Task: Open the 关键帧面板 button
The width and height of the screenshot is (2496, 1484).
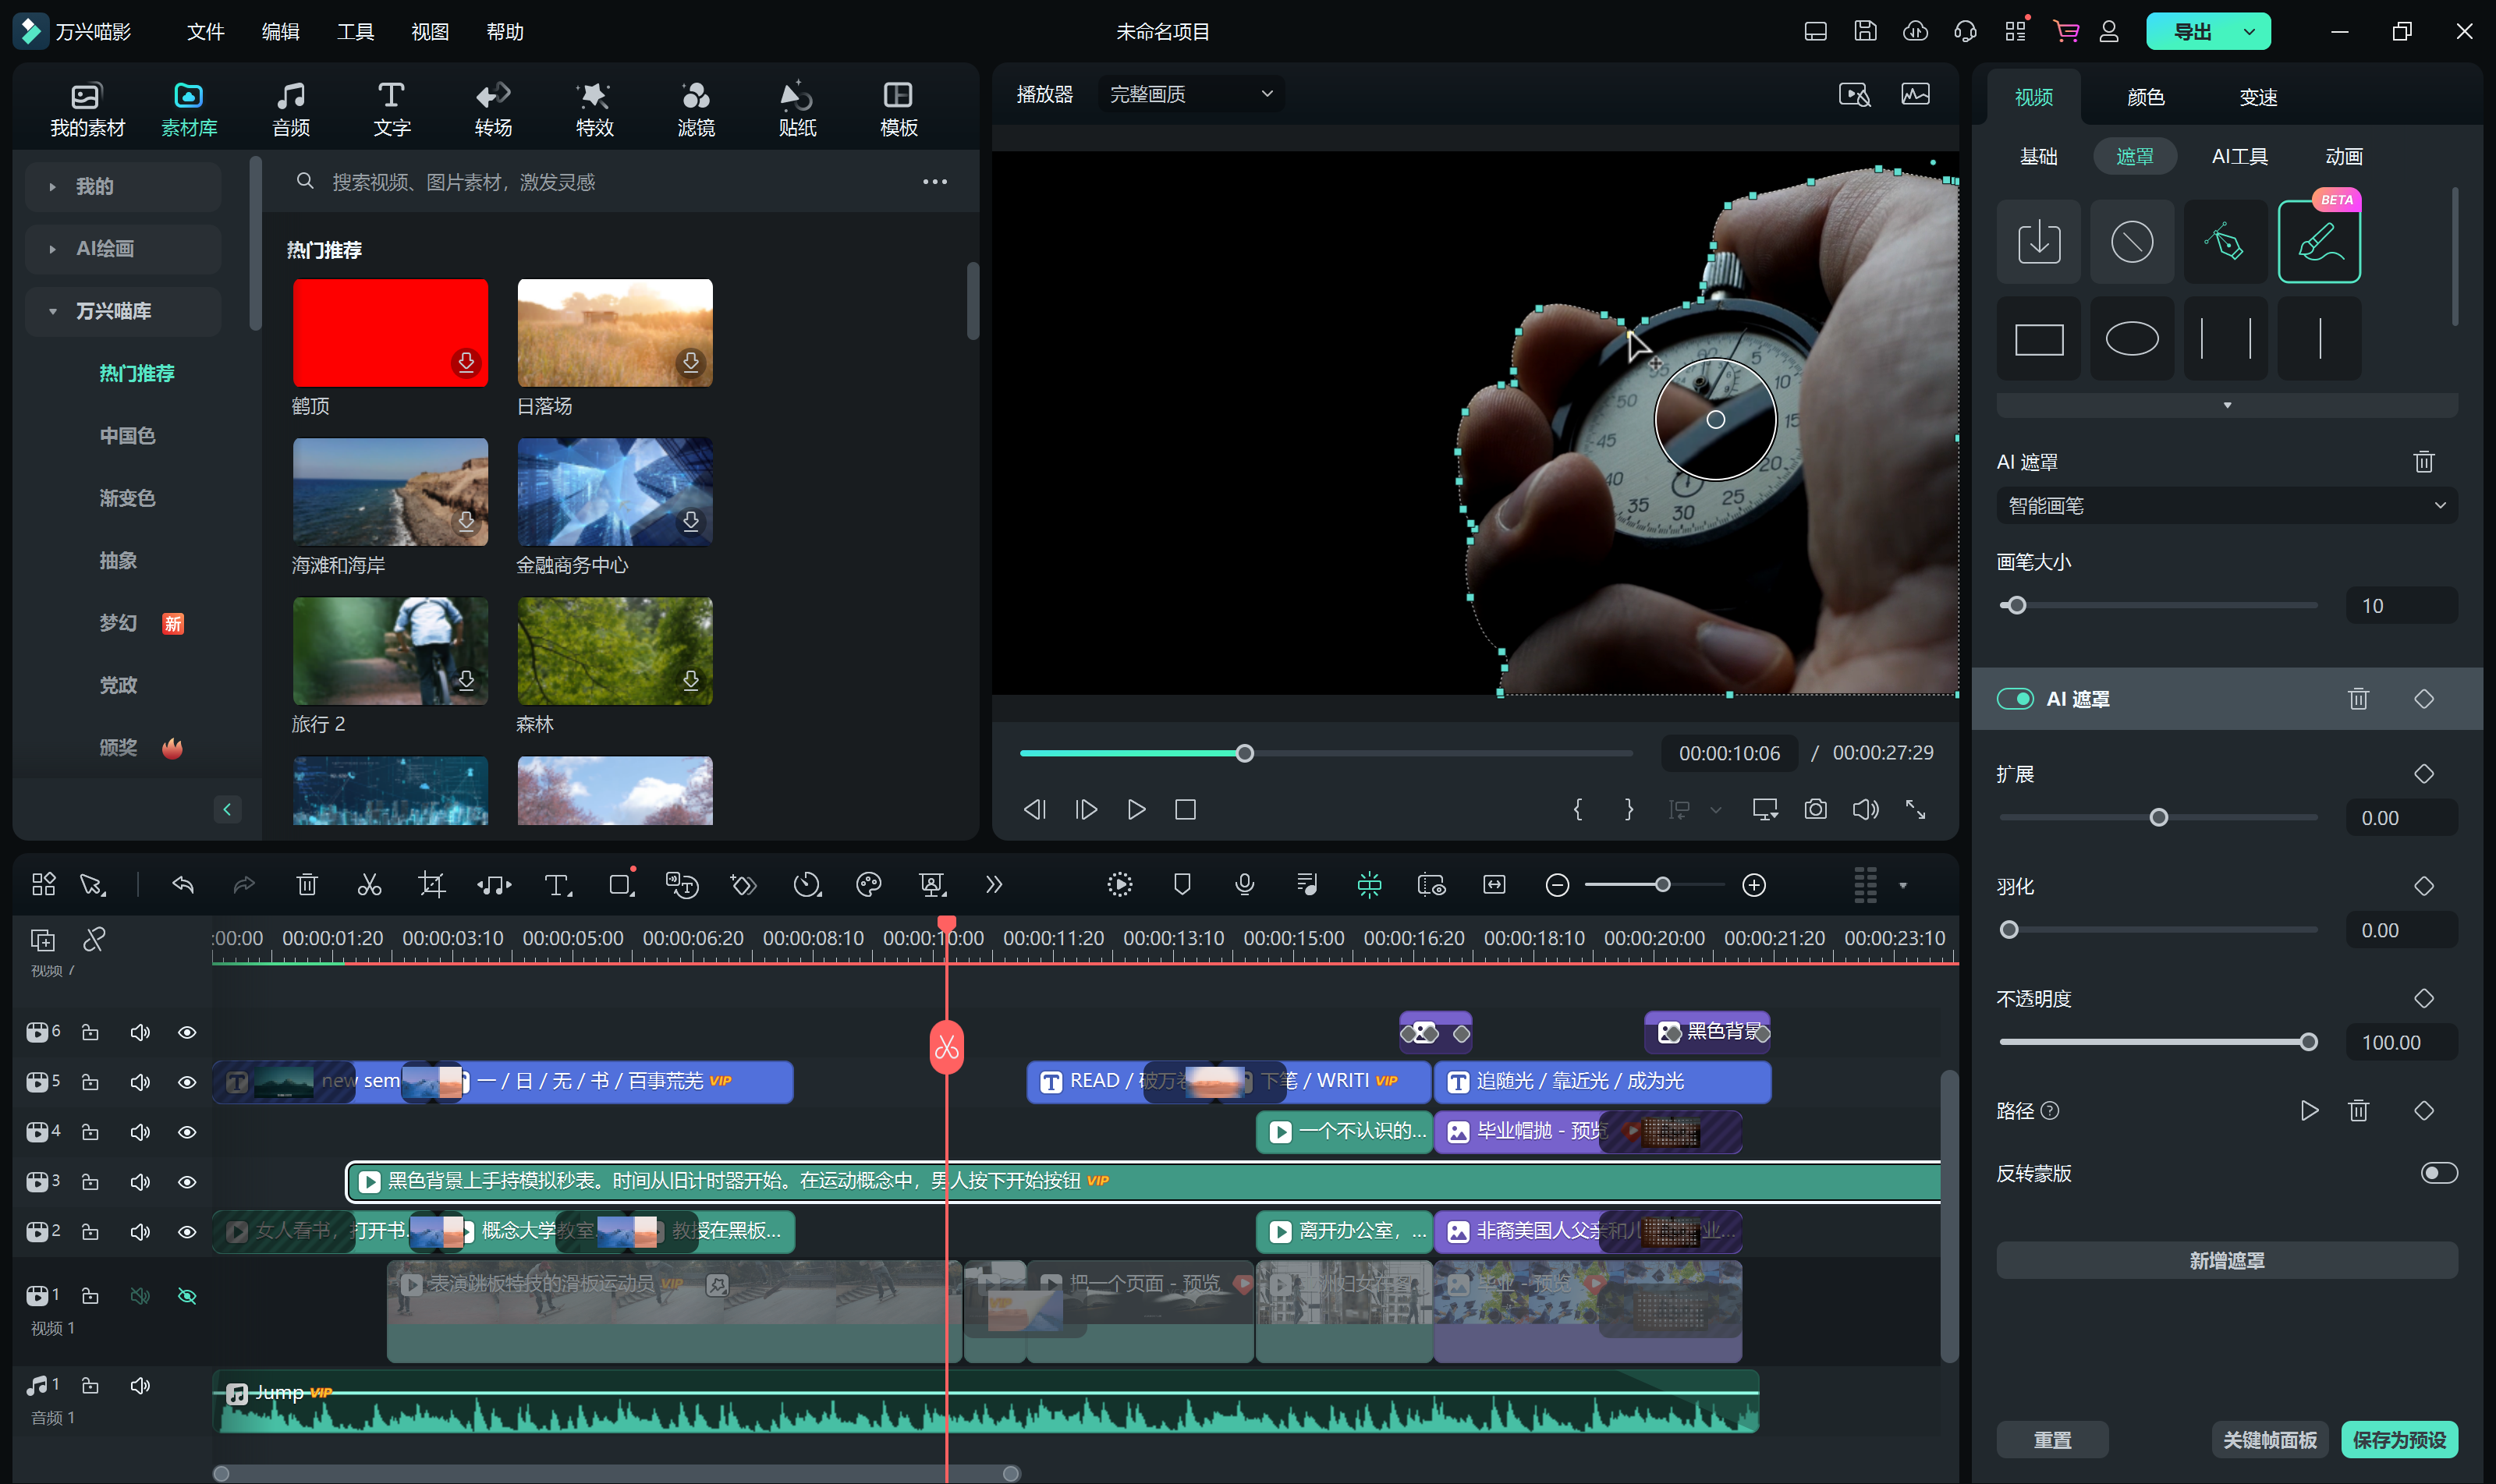Action: coord(2269,1440)
